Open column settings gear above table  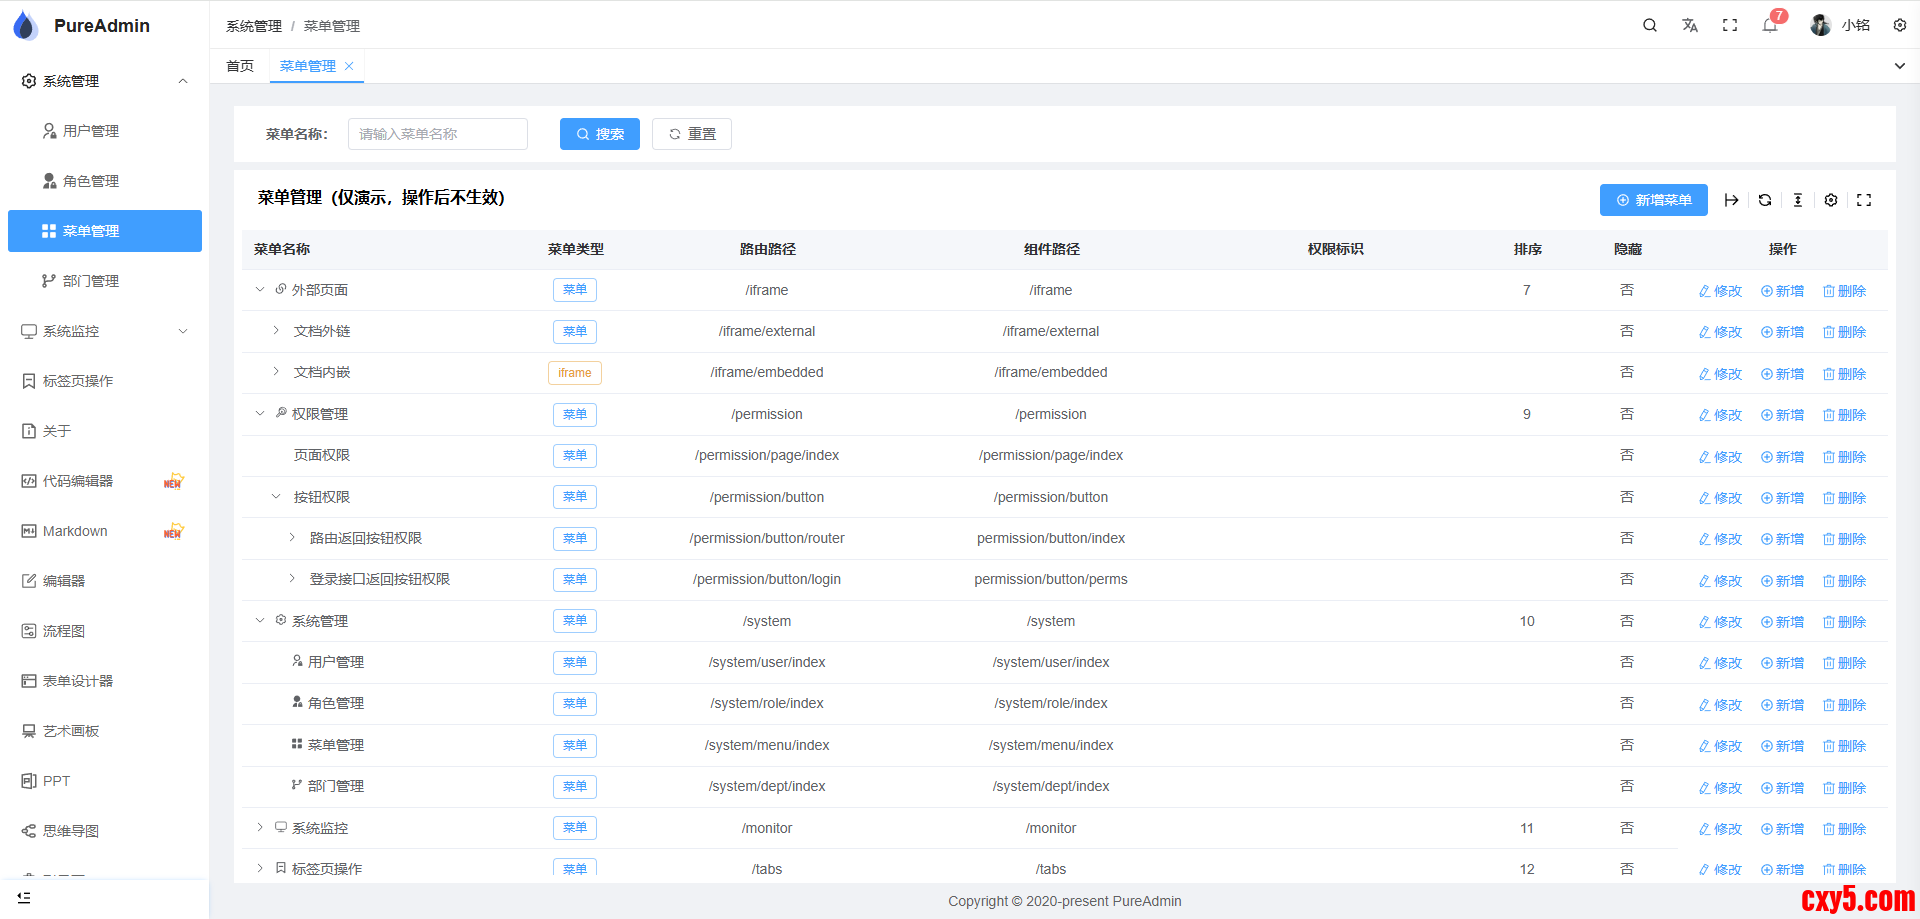click(x=1830, y=200)
